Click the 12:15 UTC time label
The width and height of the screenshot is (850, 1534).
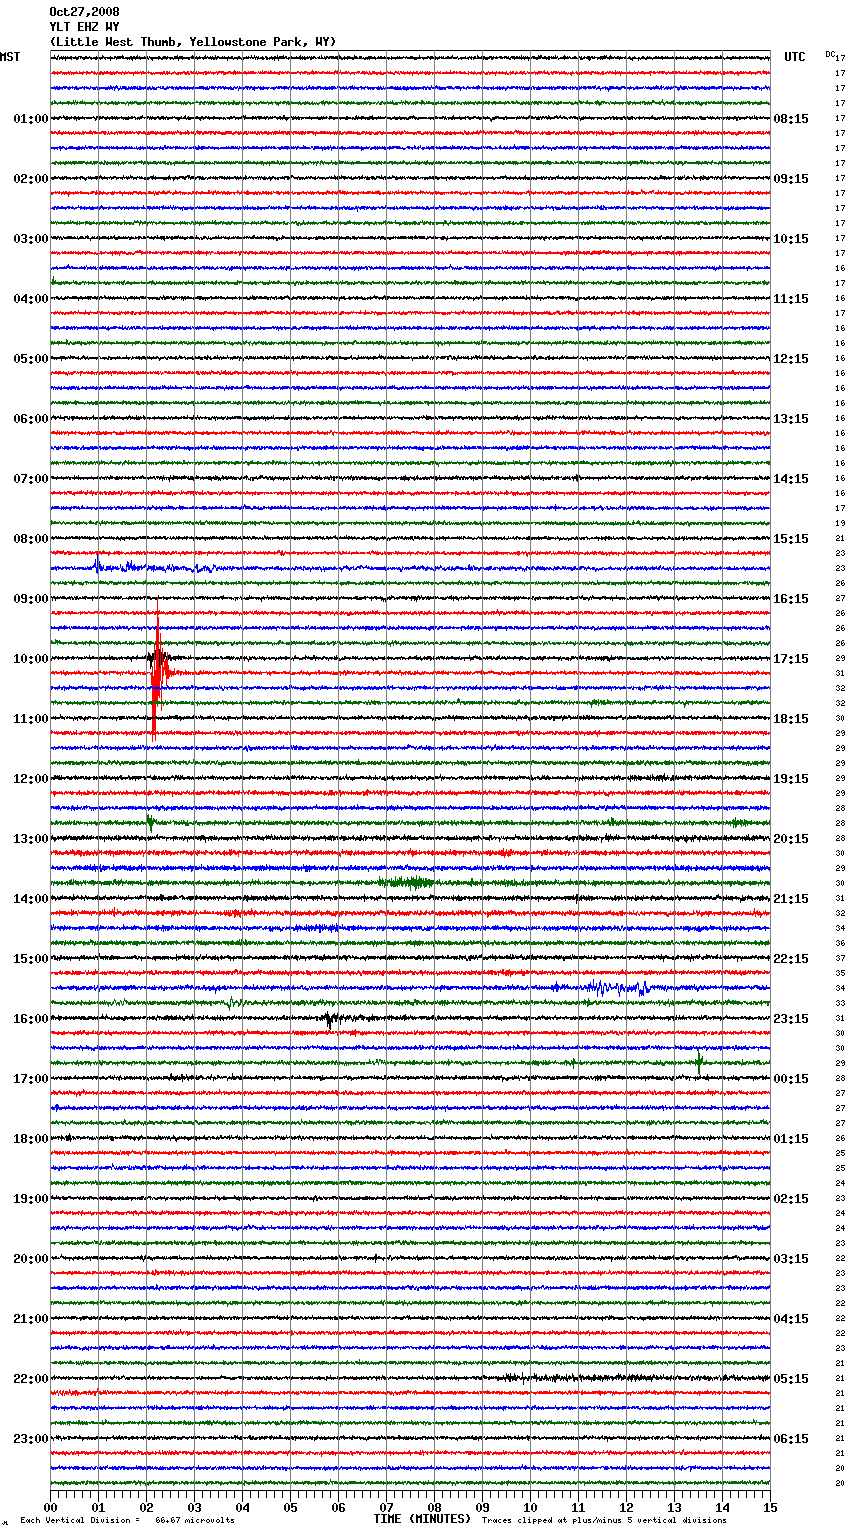tap(791, 359)
